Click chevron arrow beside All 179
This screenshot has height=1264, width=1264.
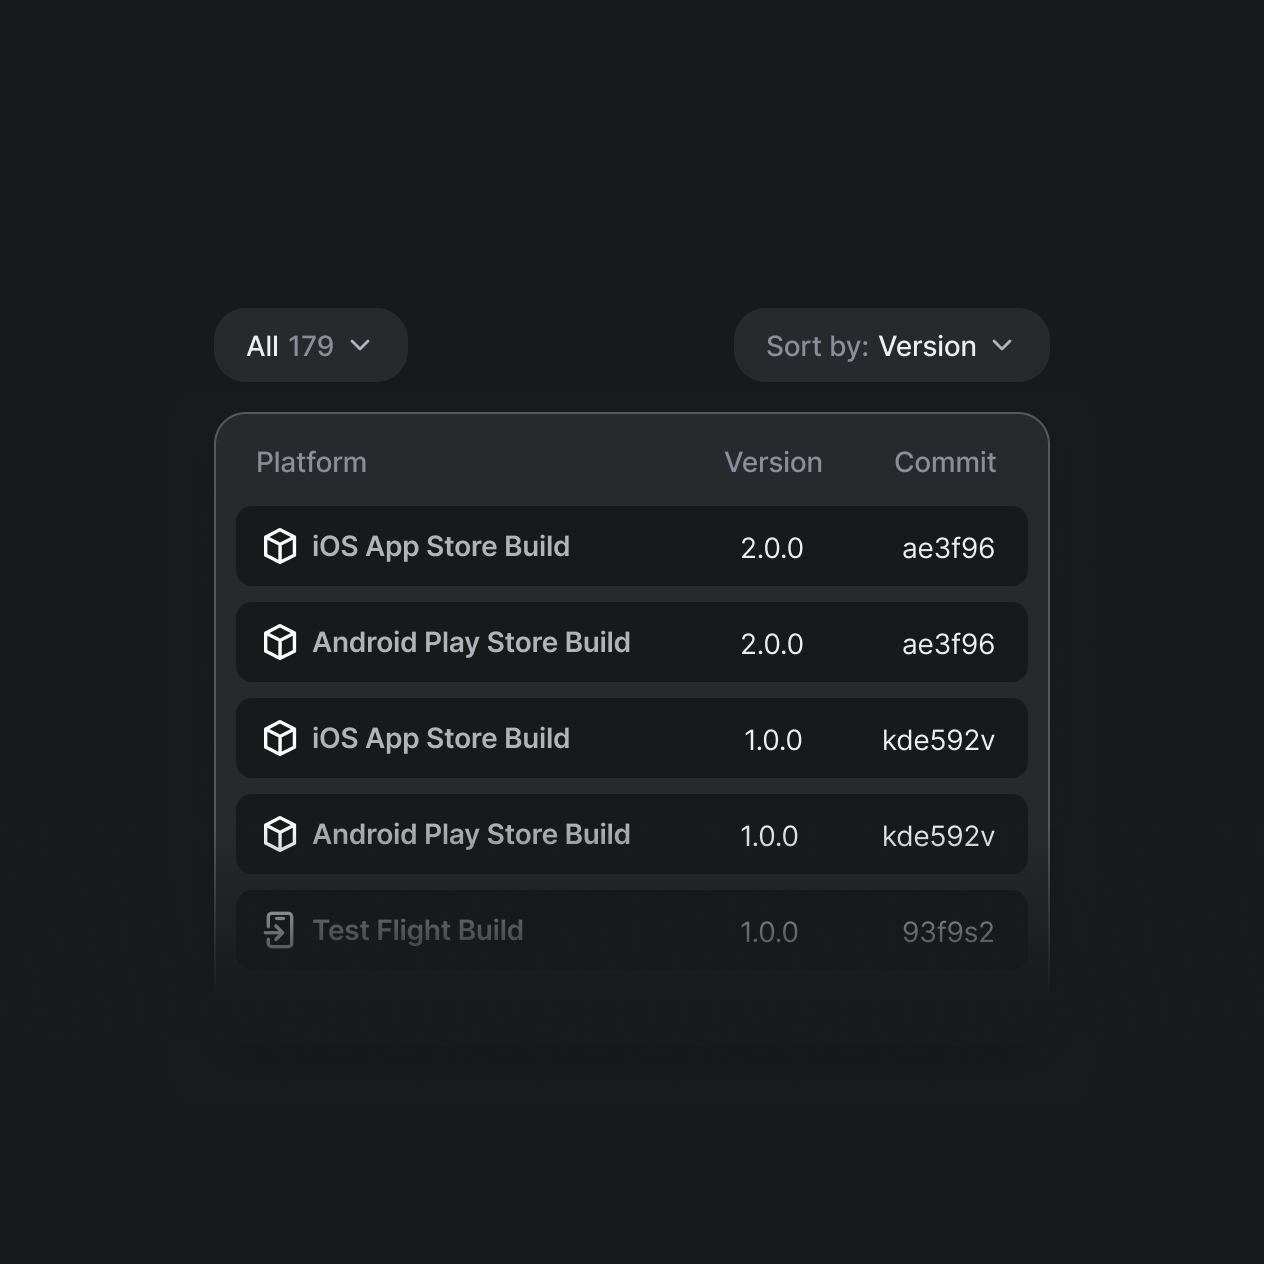[361, 346]
